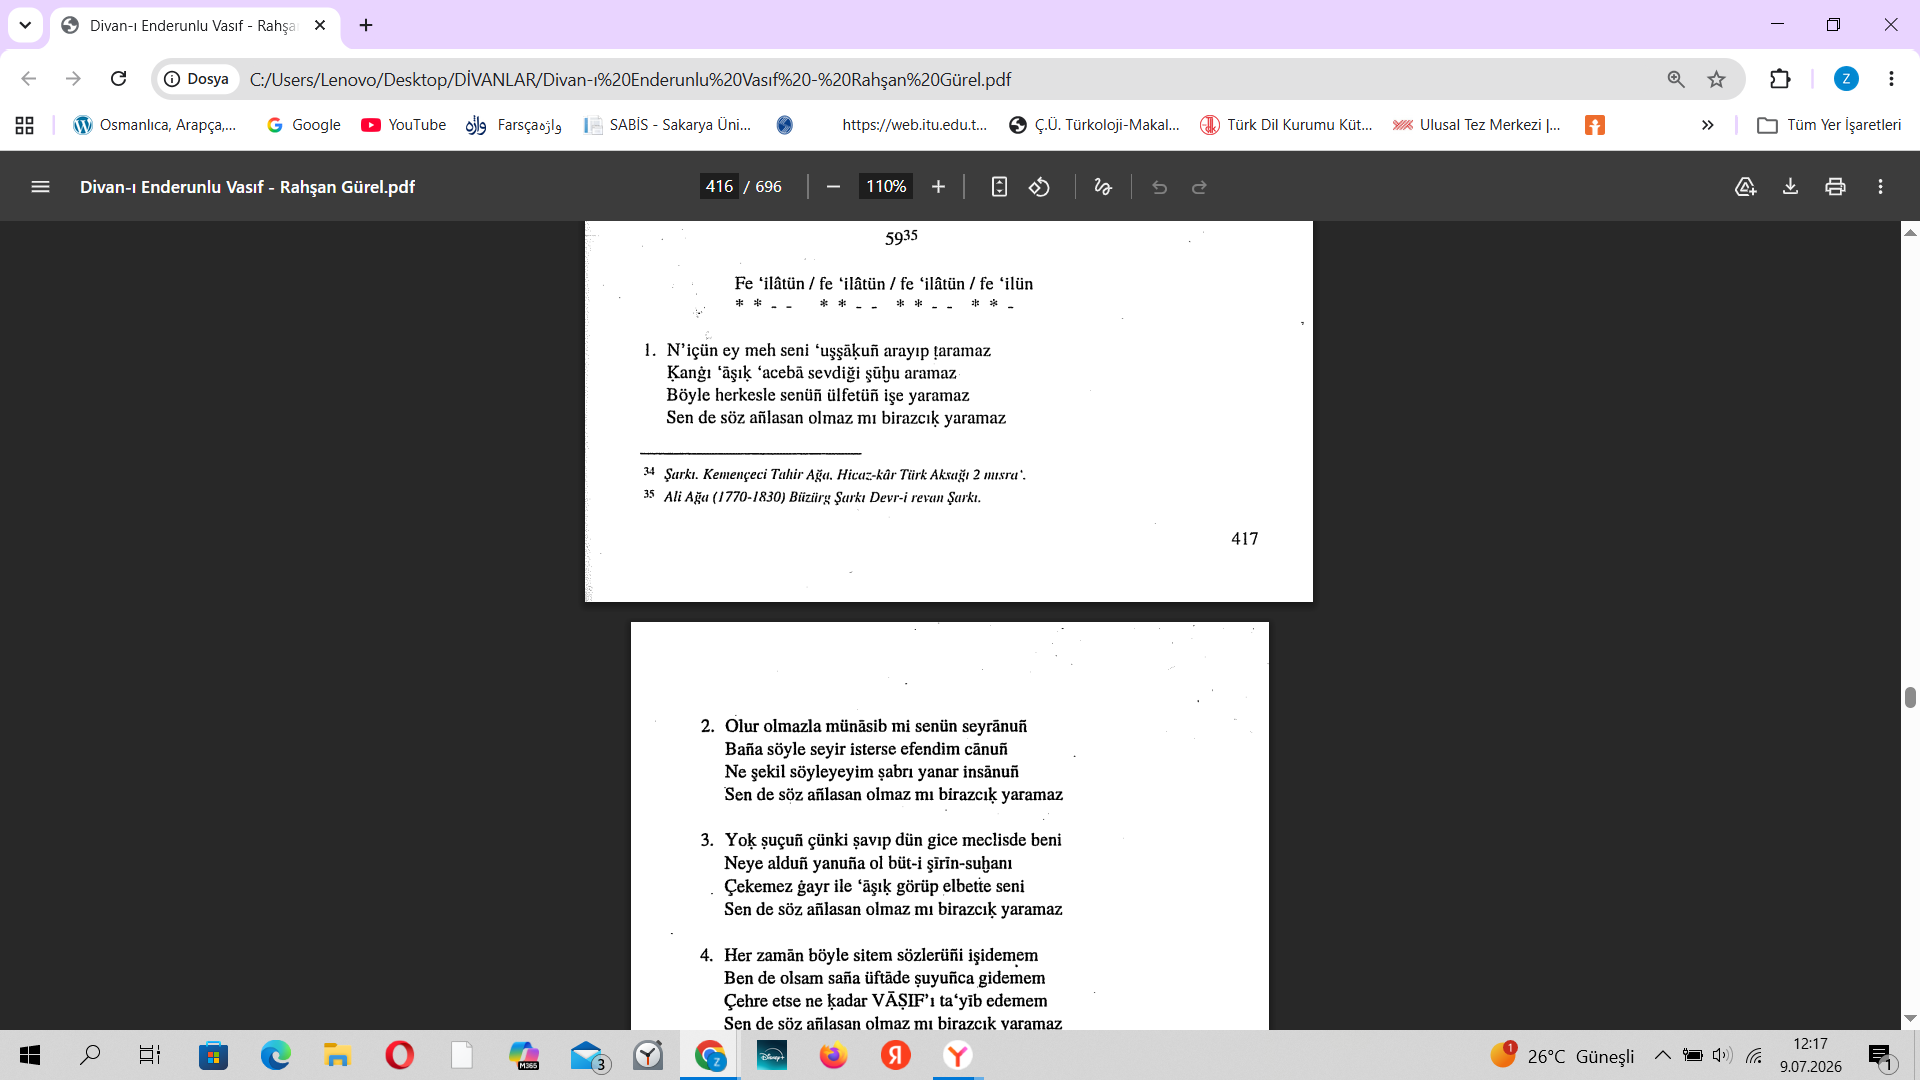Bookmark this page with the star
This screenshot has width=1920, height=1080.
pyautogui.click(x=1716, y=79)
